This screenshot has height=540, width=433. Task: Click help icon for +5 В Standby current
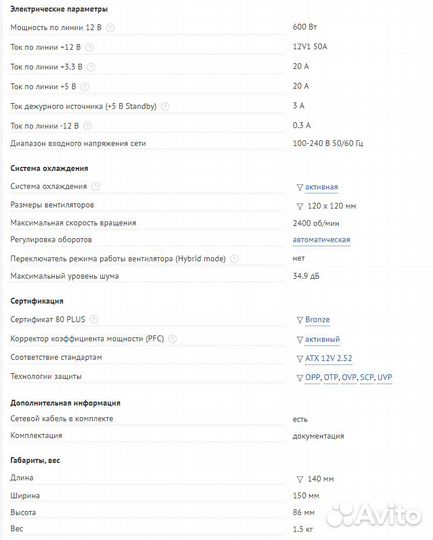tap(165, 106)
